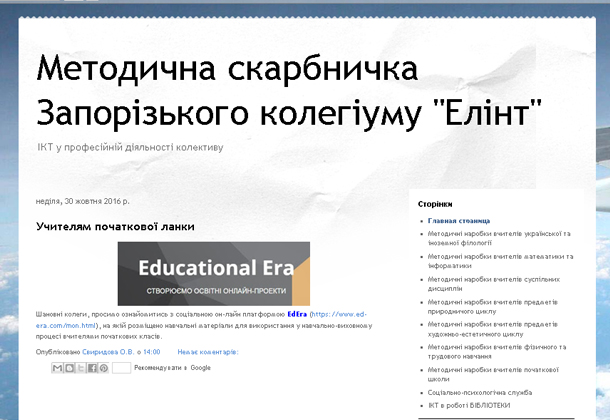Click the Google +1 recommend box
Image resolution: width=610 pixels, height=420 pixels.
(121, 368)
